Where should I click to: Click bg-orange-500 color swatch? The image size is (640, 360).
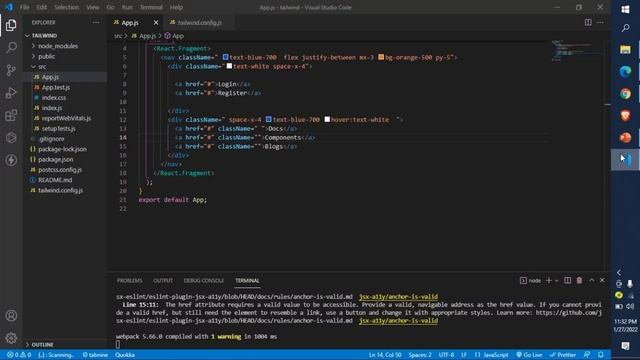click(381, 57)
